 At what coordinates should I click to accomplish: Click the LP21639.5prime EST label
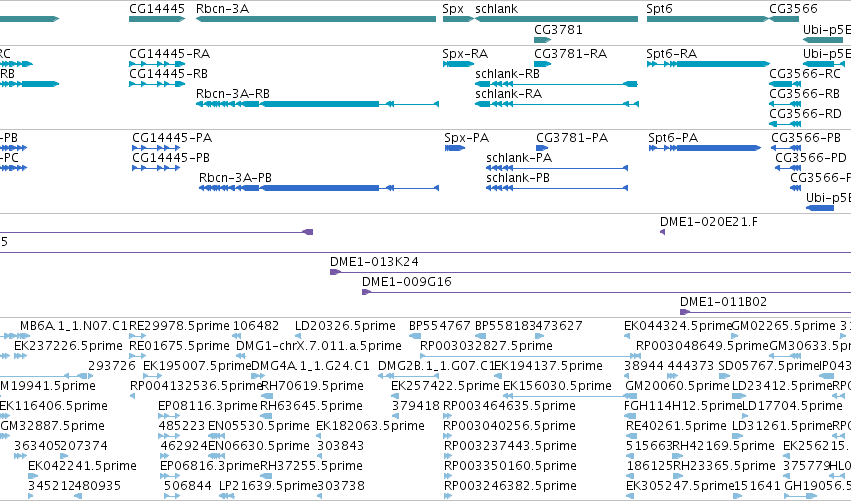(268, 486)
